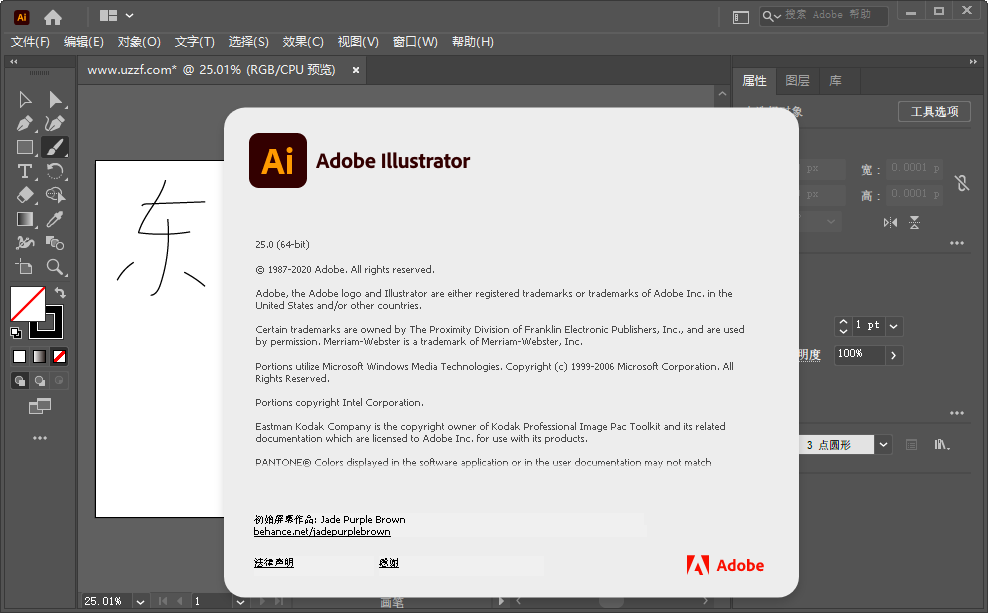Open the 文件(F) menu

(x=30, y=42)
